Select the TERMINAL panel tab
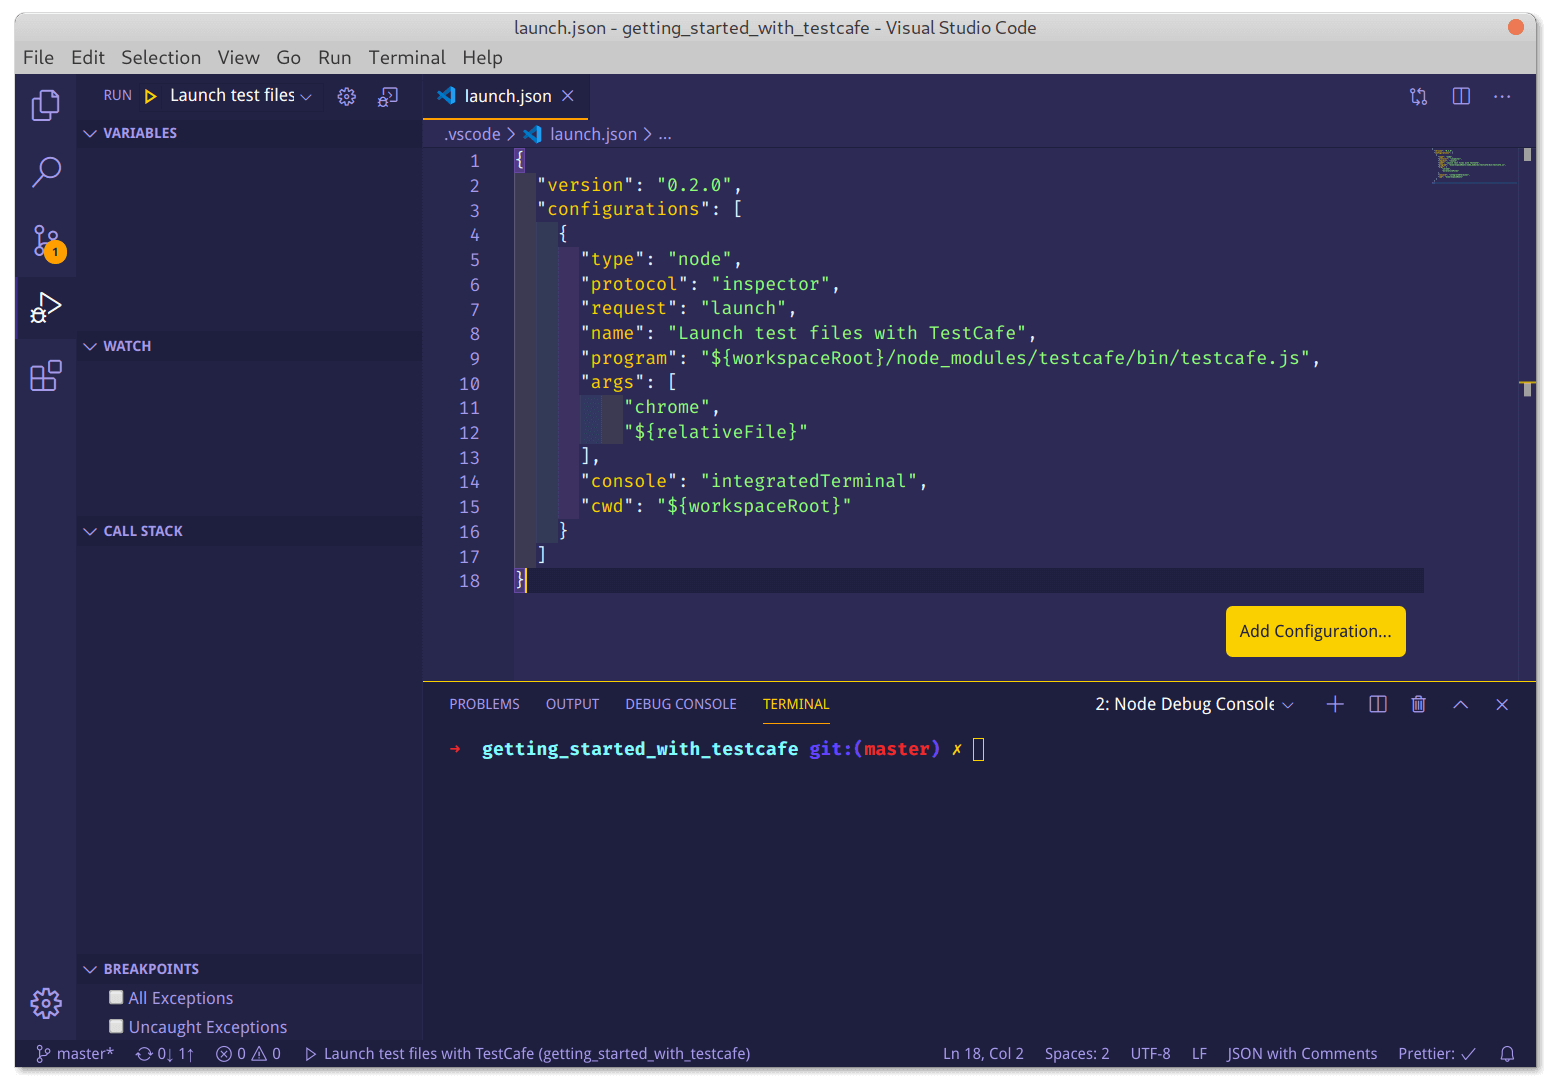The height and width of the screenshot is (1086, 1555). pos(796,704)
